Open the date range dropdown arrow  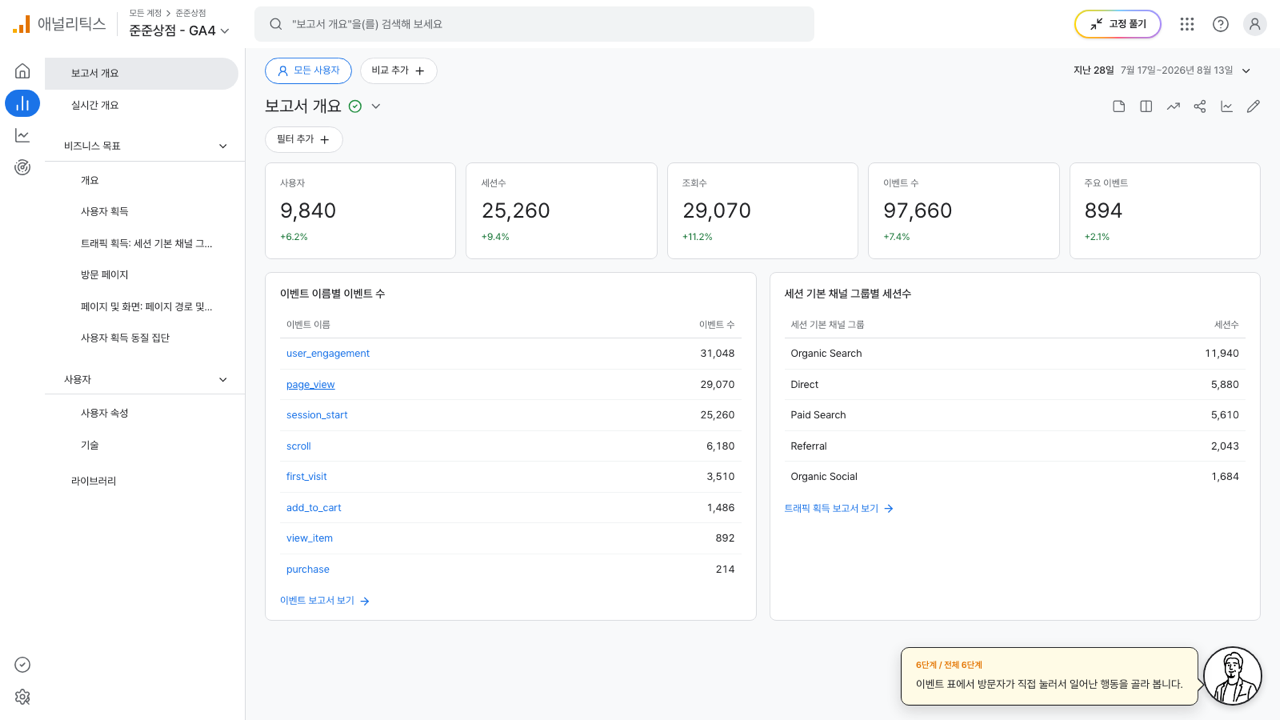click(x=1246, y=71)
